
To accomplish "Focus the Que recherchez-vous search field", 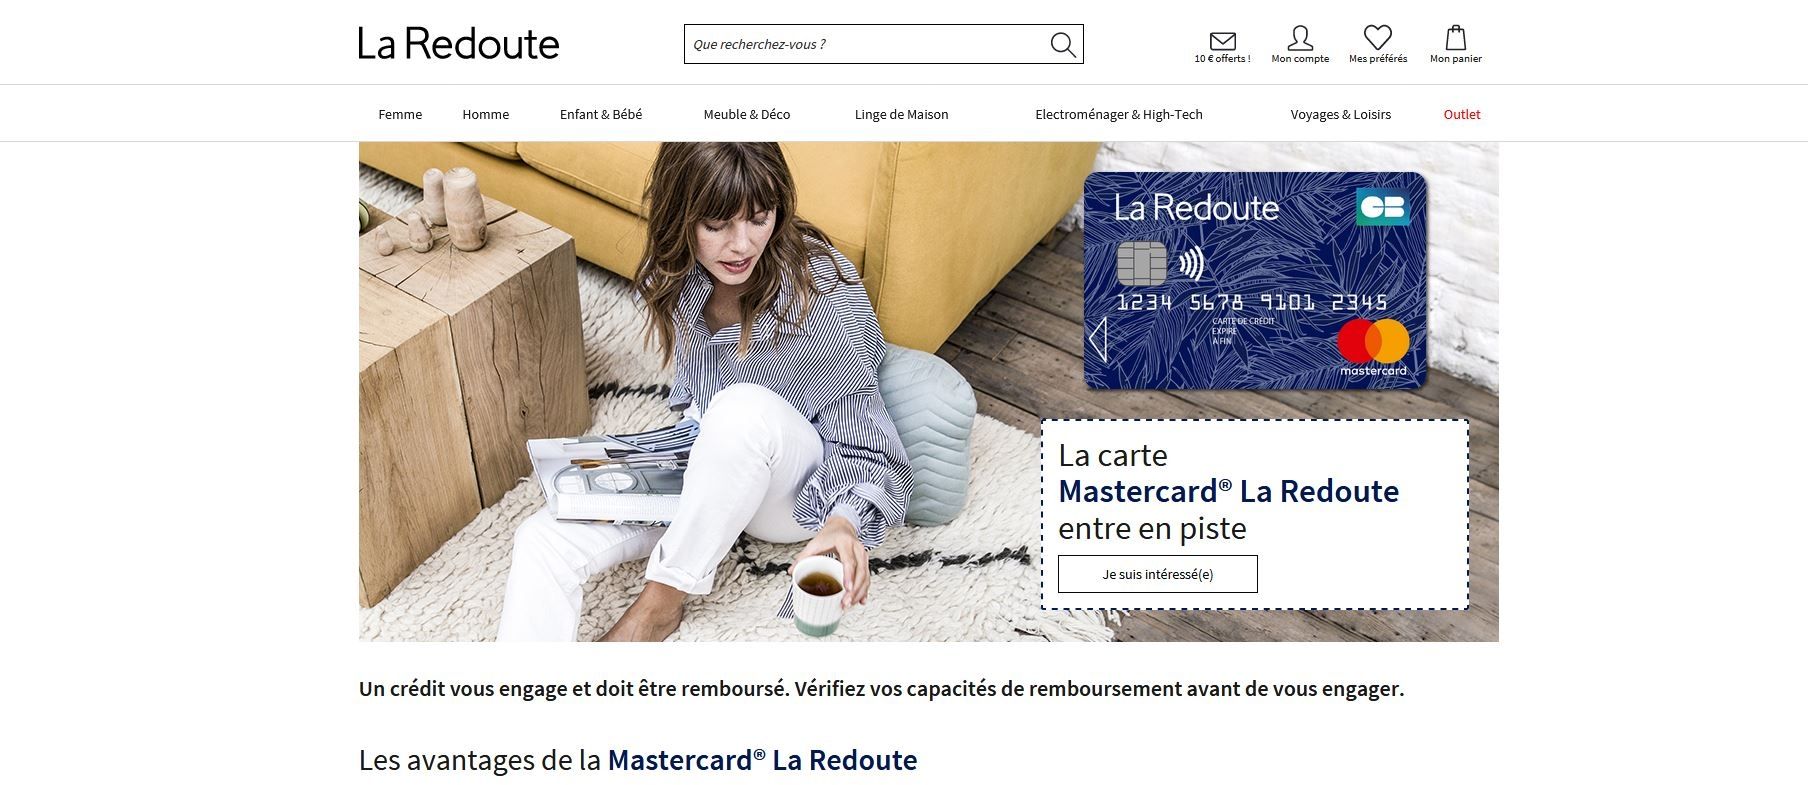I will click(866, 44).
